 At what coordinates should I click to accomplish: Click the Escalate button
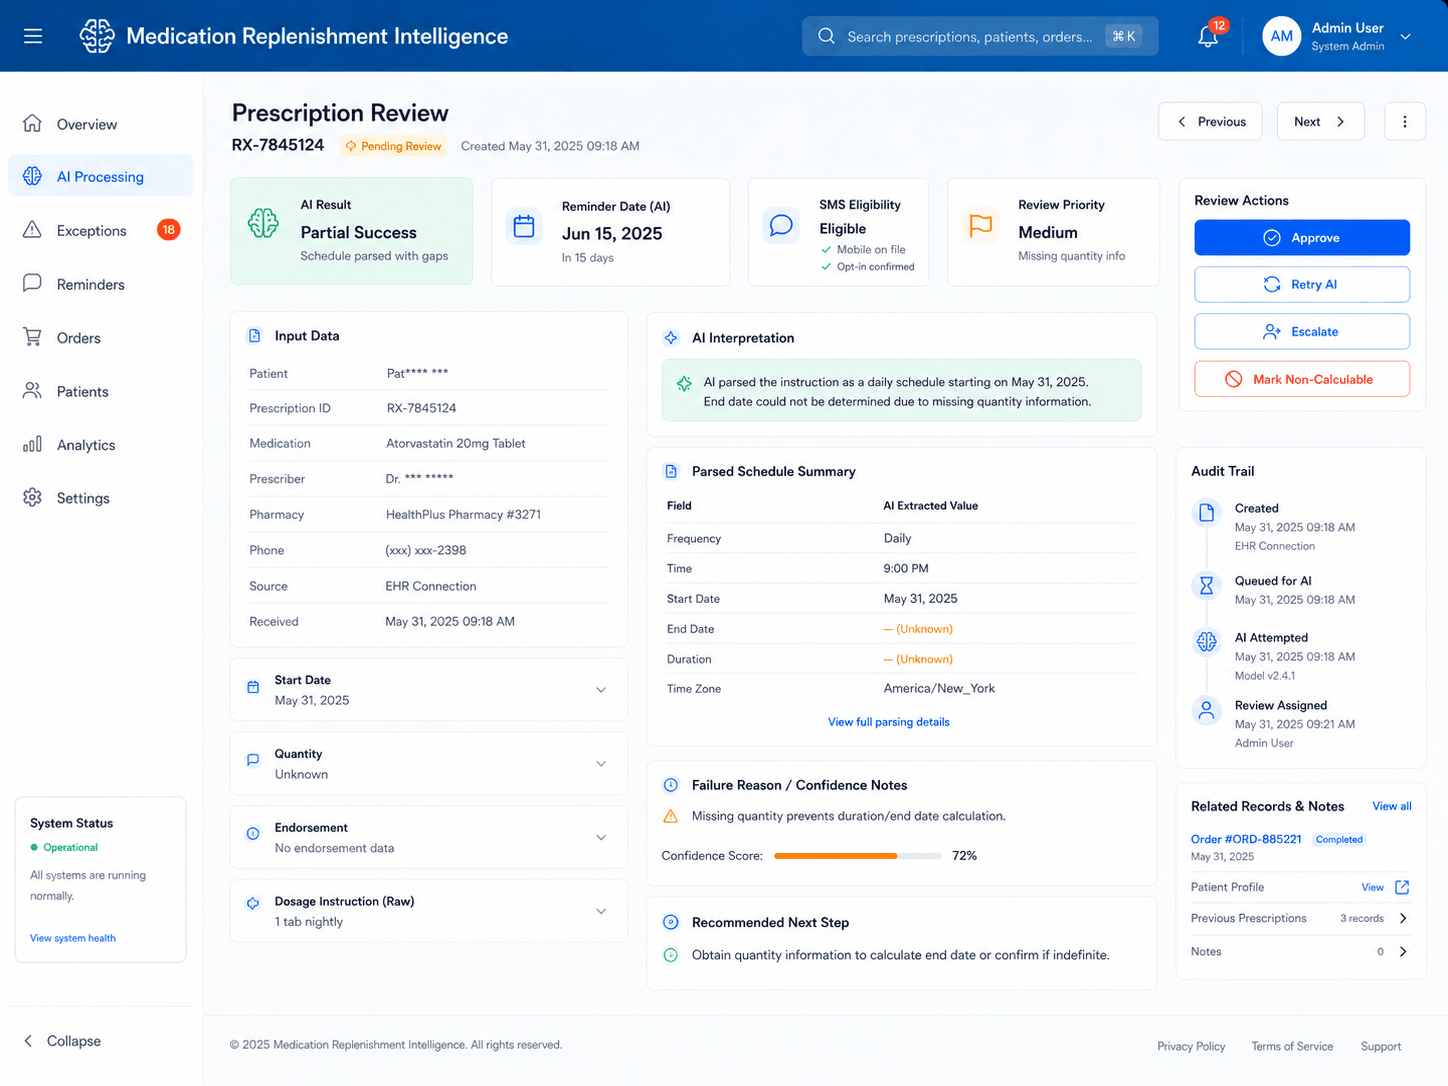tap(1302, 331)
